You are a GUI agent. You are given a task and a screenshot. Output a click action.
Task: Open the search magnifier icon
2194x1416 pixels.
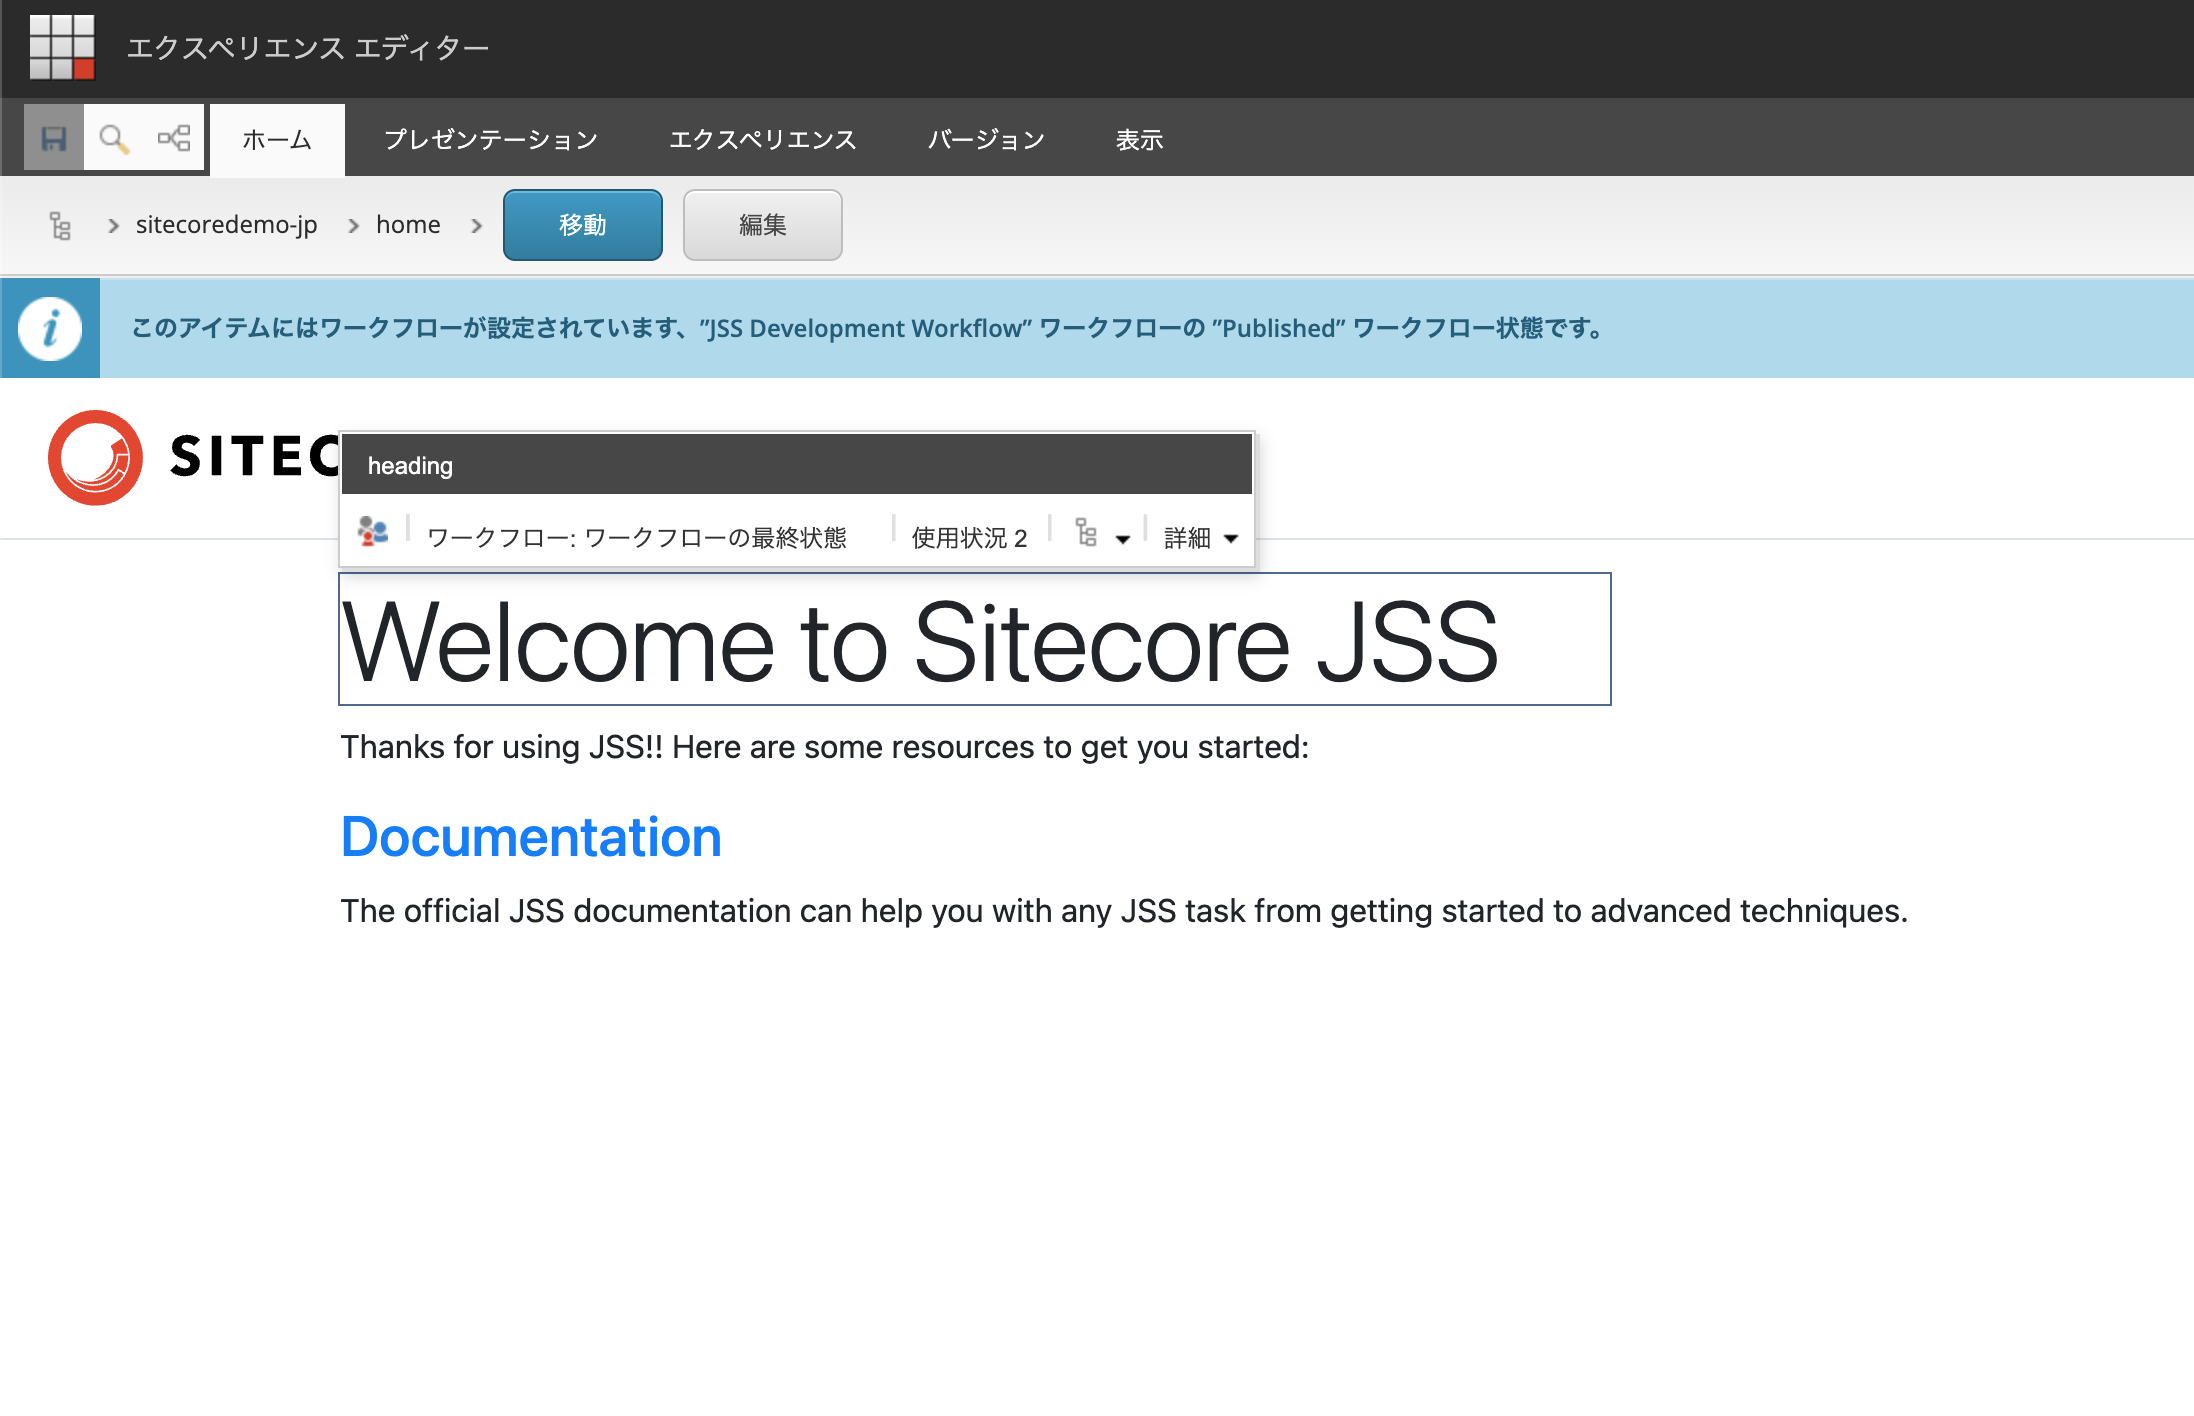pyautogui.click(x=114, y=138)
